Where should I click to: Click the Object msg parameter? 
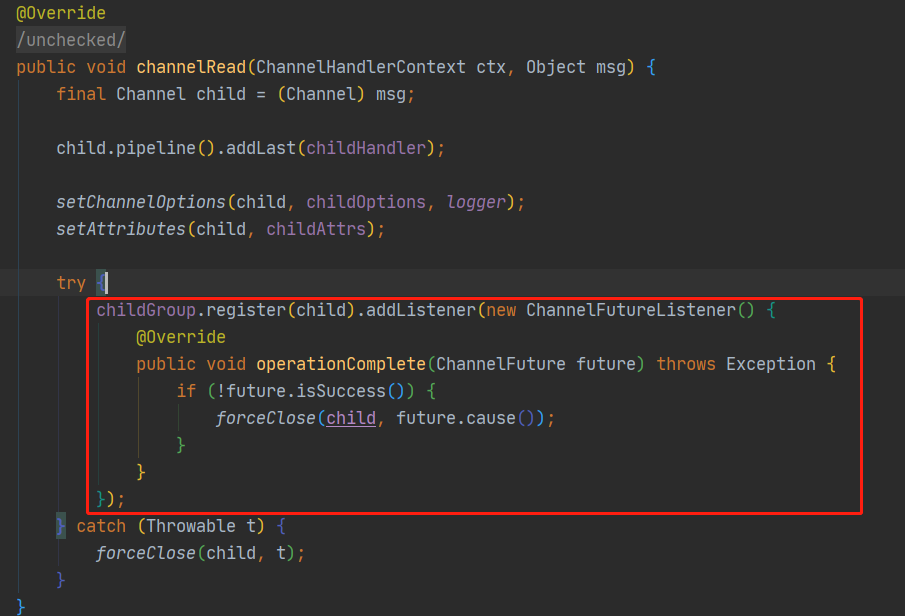576,68
